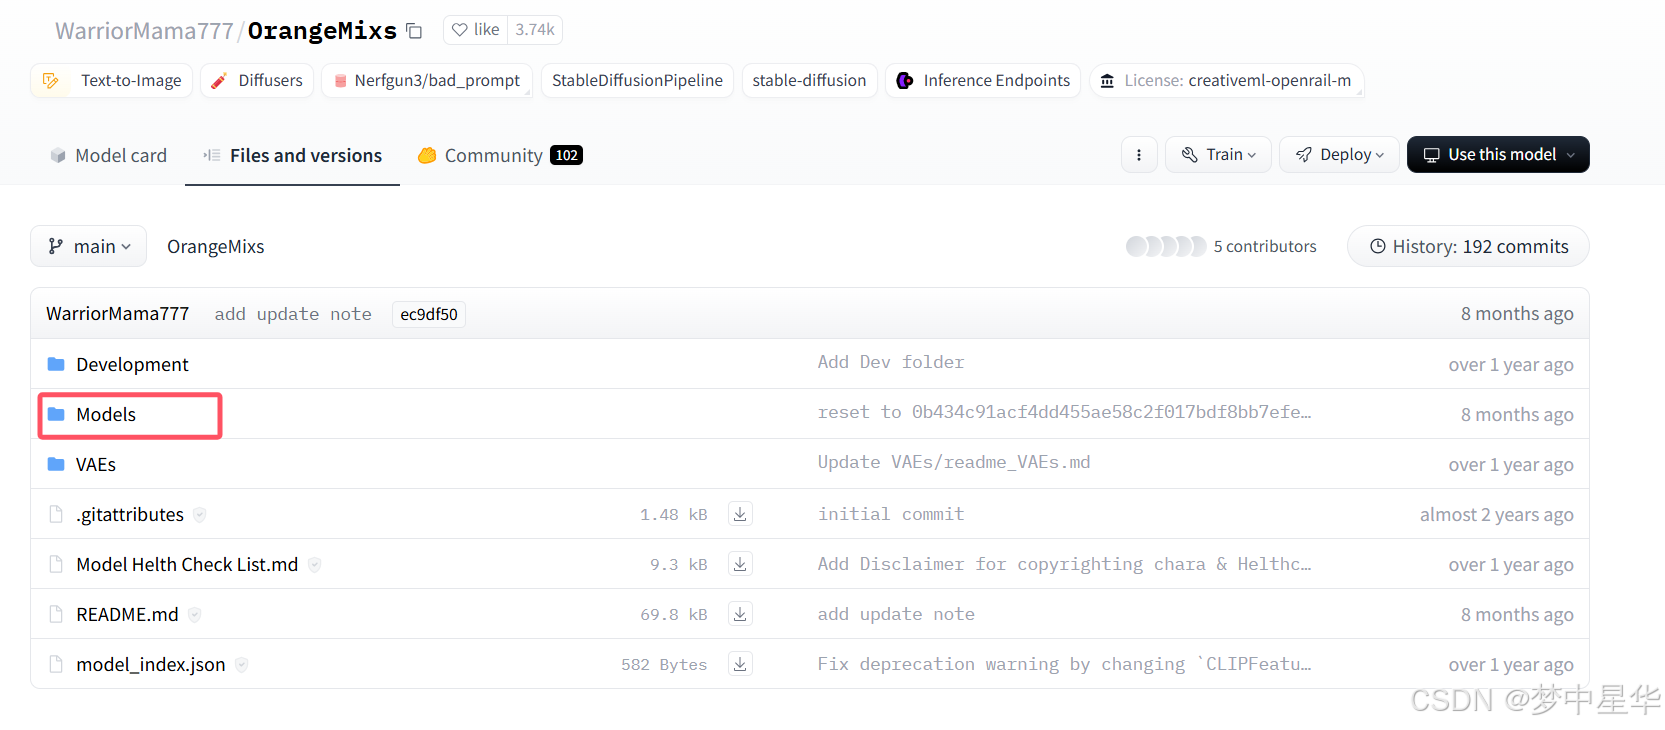Open the Development folder

coord(132,364)
